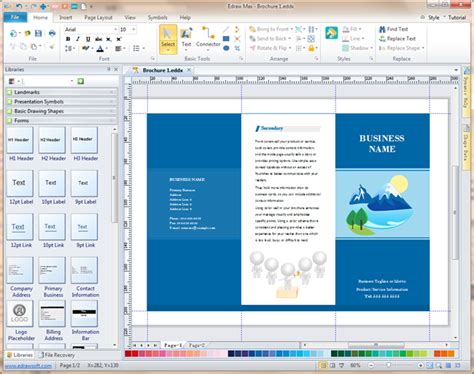Open the Help ribbon tab
The width and height of the screenshot is (474, 374).
click(x=185, y=17)
